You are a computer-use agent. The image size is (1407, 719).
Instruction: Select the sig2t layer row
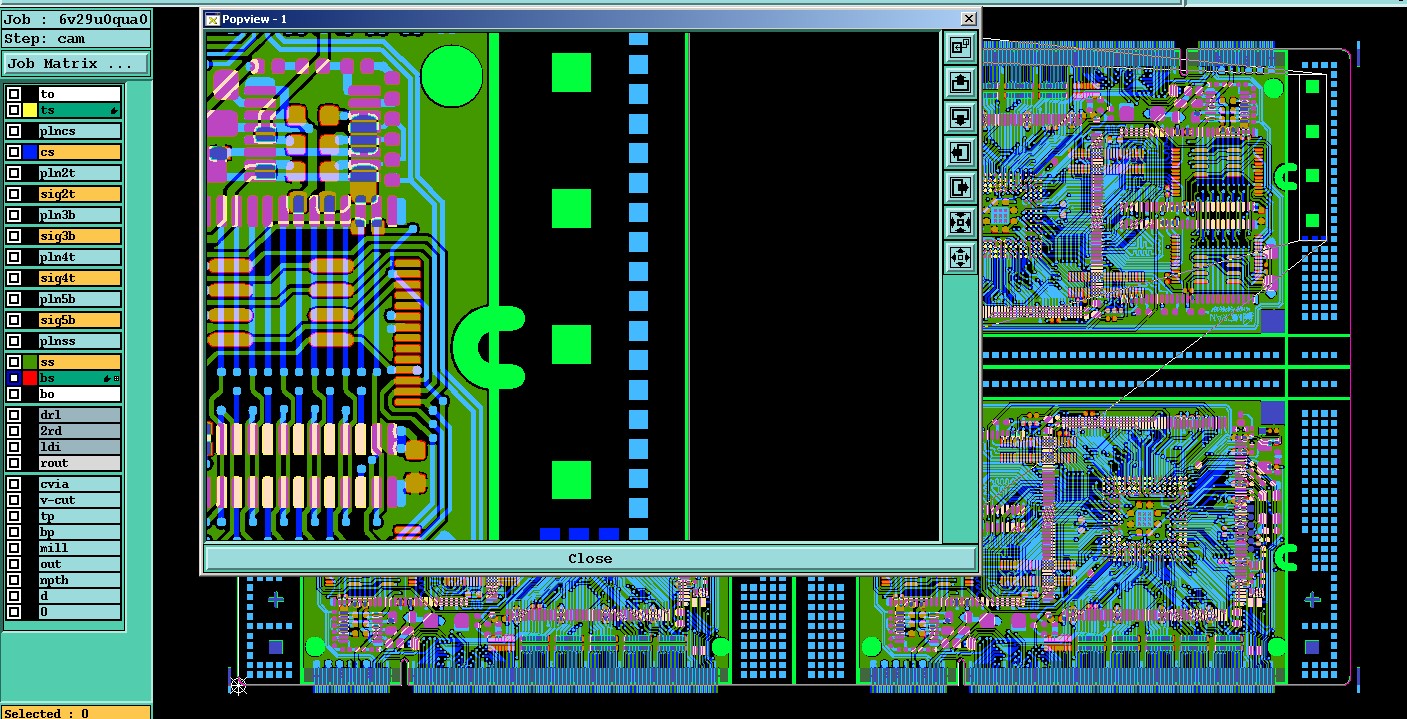click(79, 194)
